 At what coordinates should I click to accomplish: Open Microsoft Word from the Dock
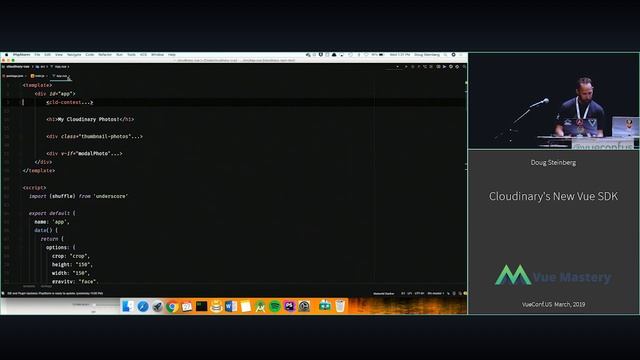coord(231,306)
